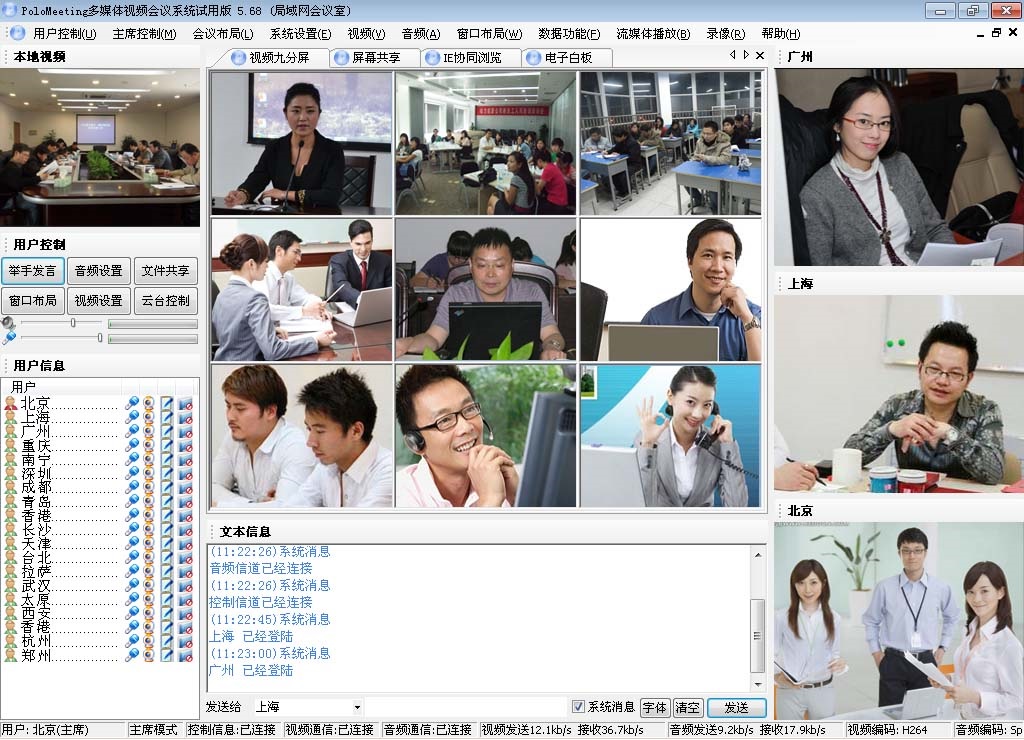Click the 清空 button to clear chat

pyautogui.click(x=688, y=707)
